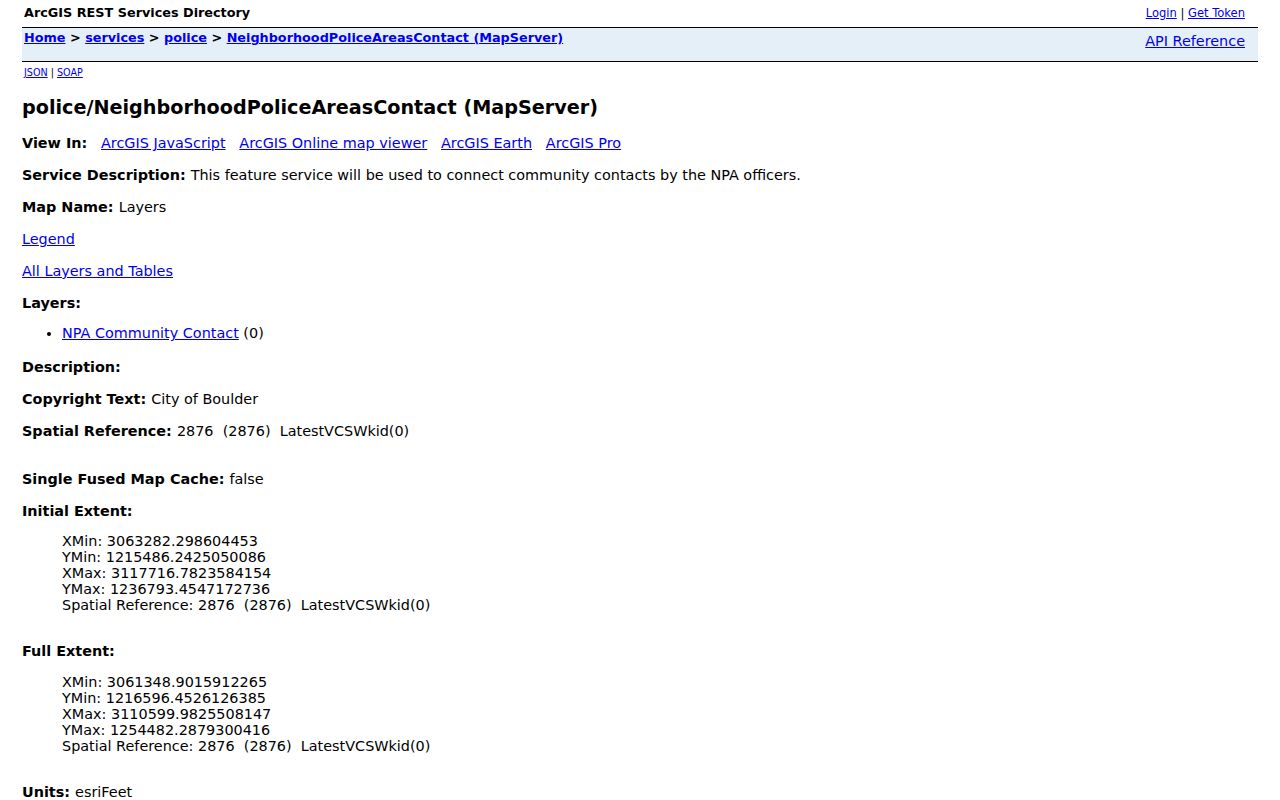Click Initial Extent YMax value 1236793.4547172736
Image resolution: width=1280 pixels, height=800 pixels.
click(189, 590)
